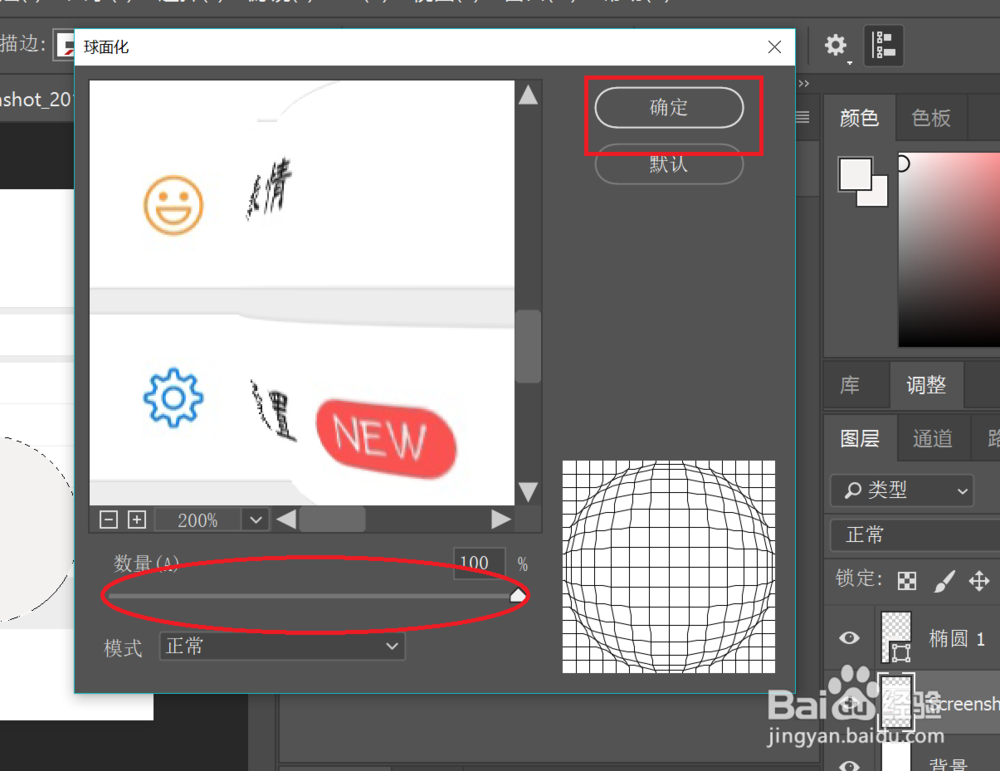
Task: Click the 数量 slider handle
Action: (518, 596)
